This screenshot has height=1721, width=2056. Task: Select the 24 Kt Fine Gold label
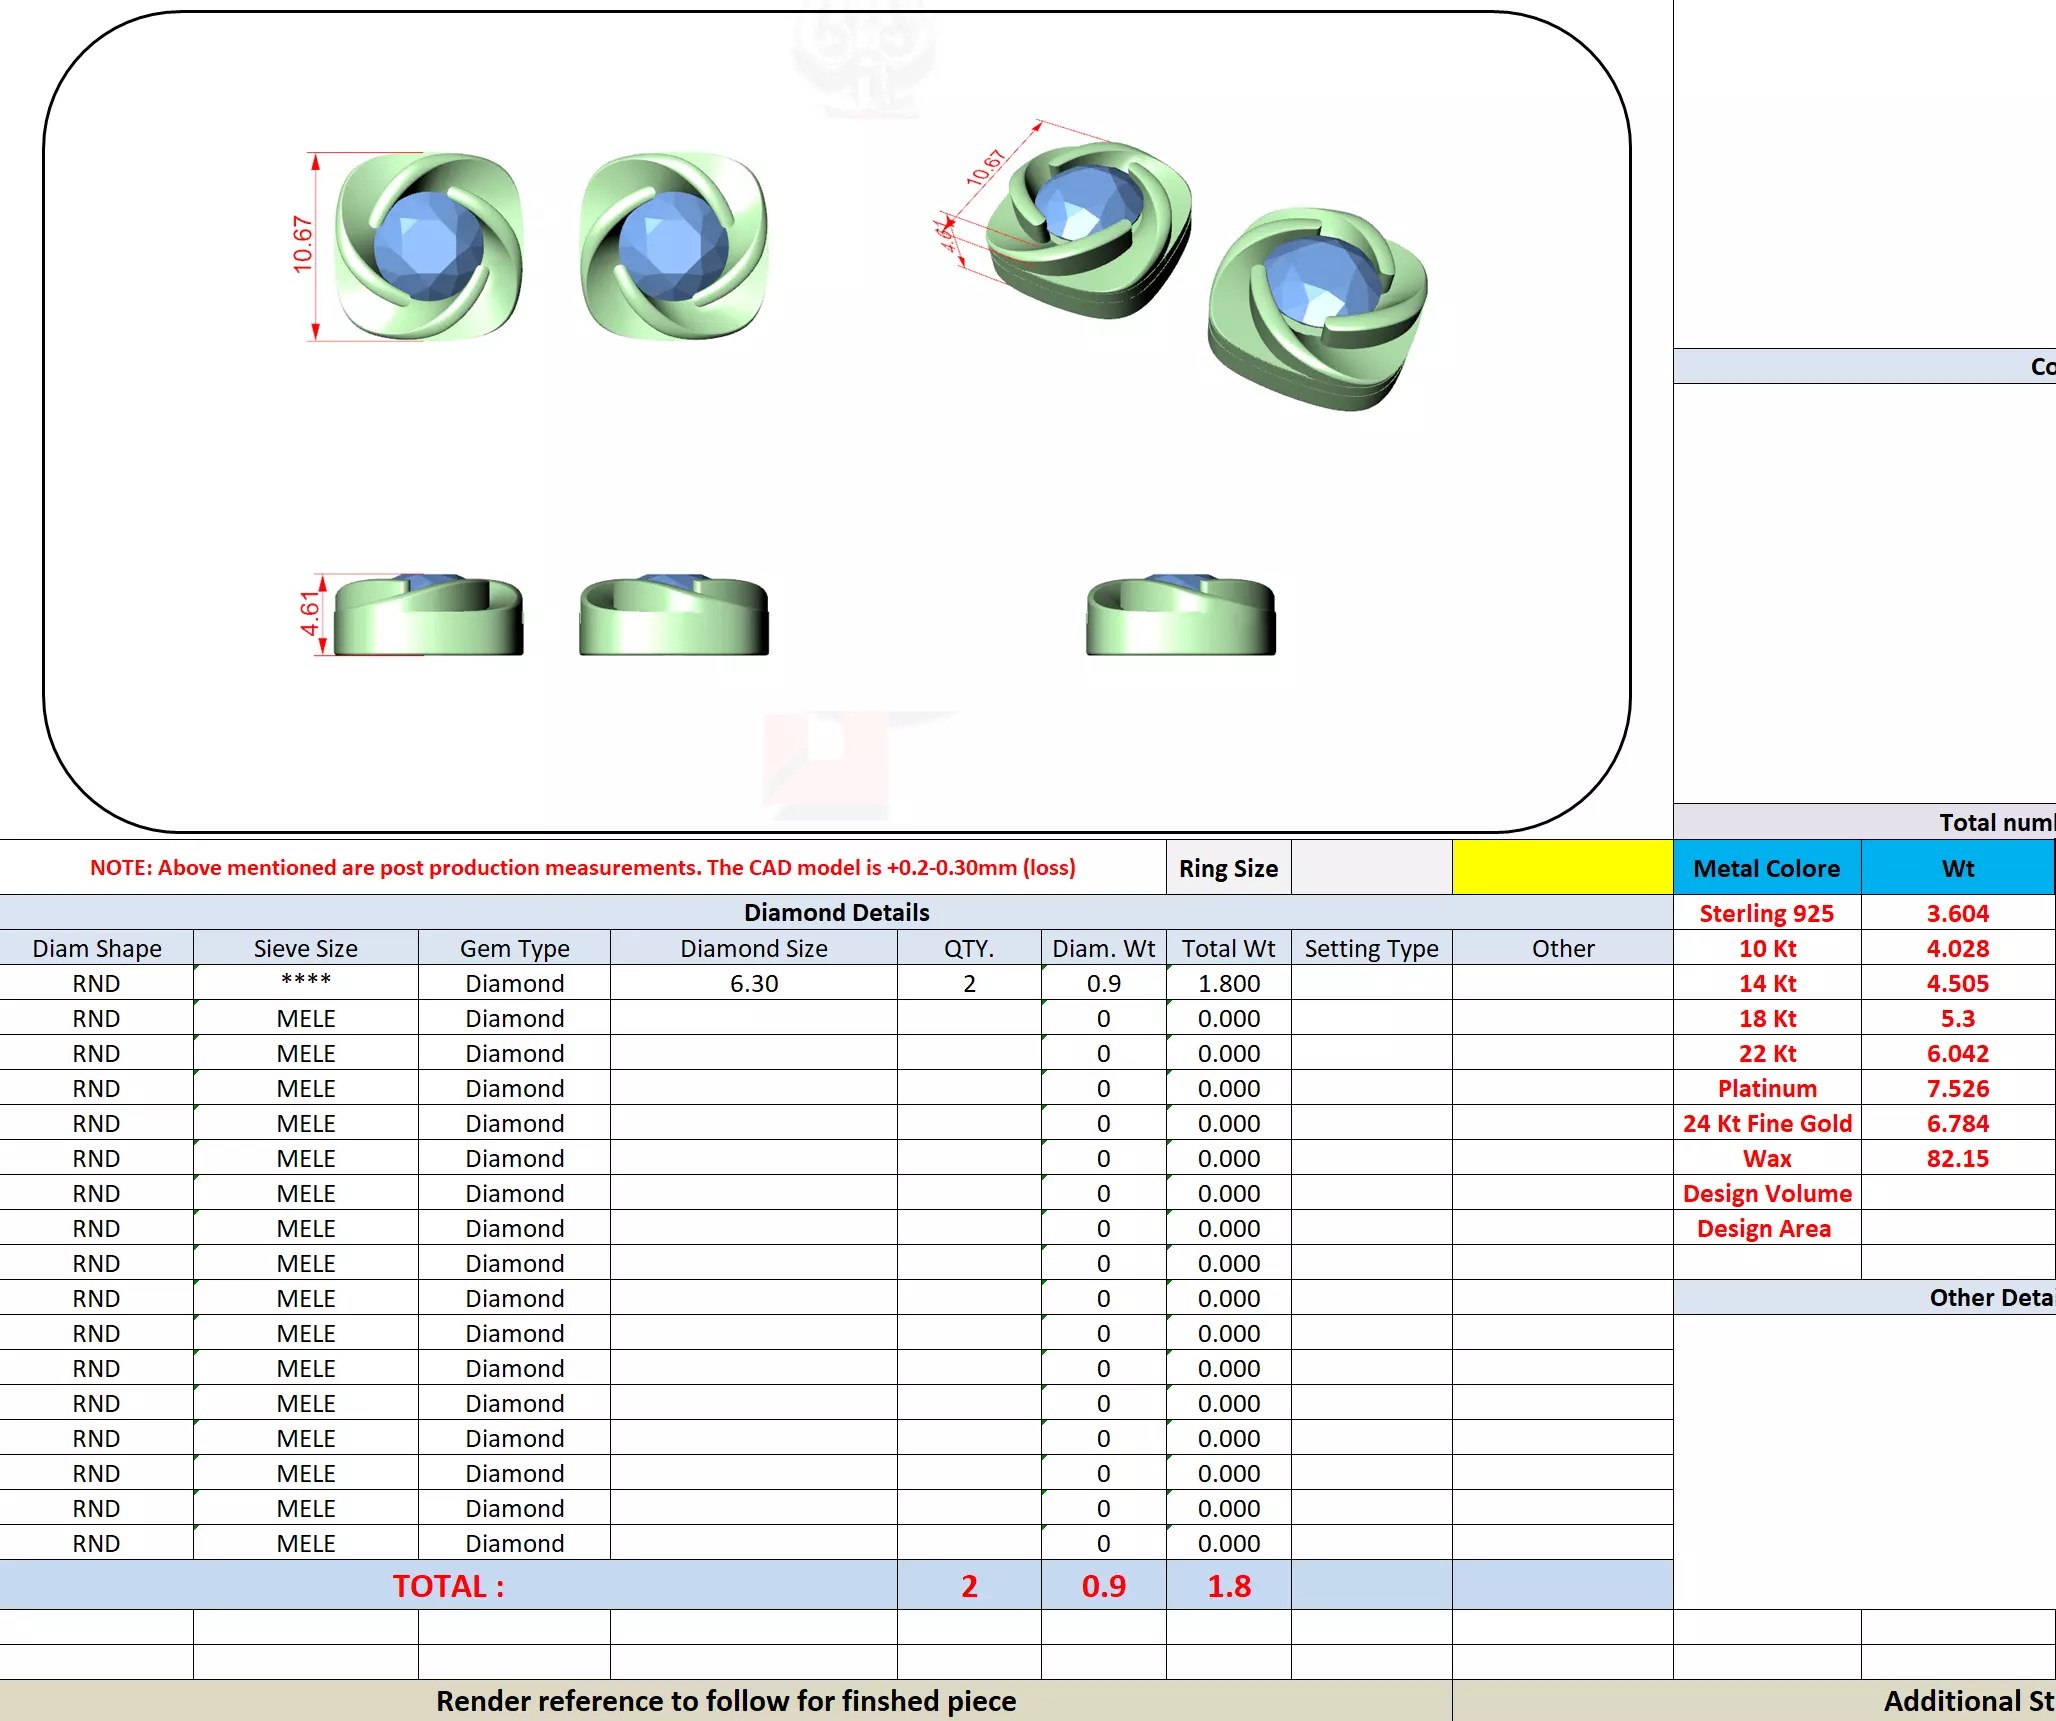(x=1767, y=1123)
